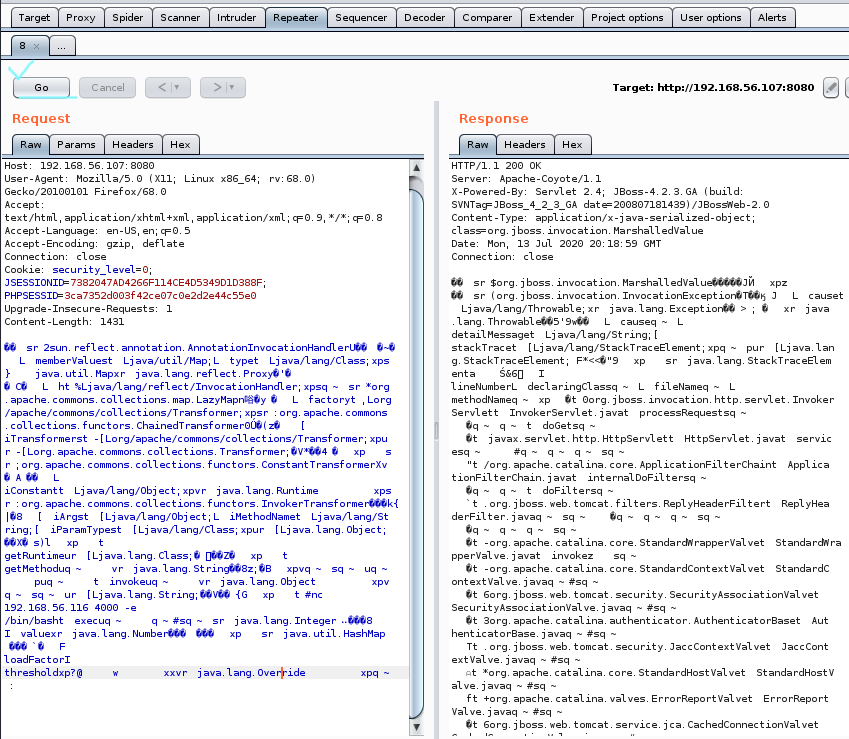Switch to the Scanner tab
The height and width of the screenshot is (739, 849).
coord(180,18)
